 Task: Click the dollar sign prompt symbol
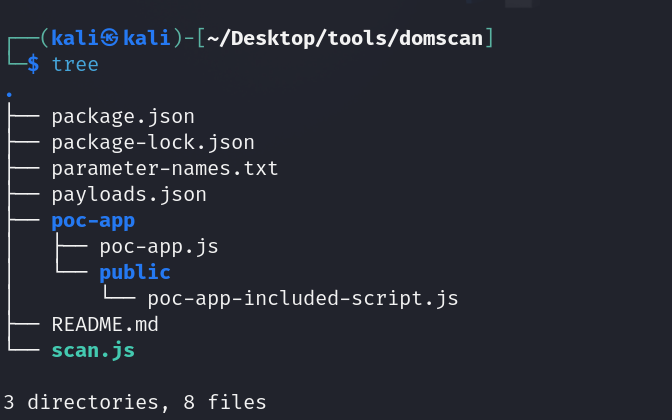33,65
